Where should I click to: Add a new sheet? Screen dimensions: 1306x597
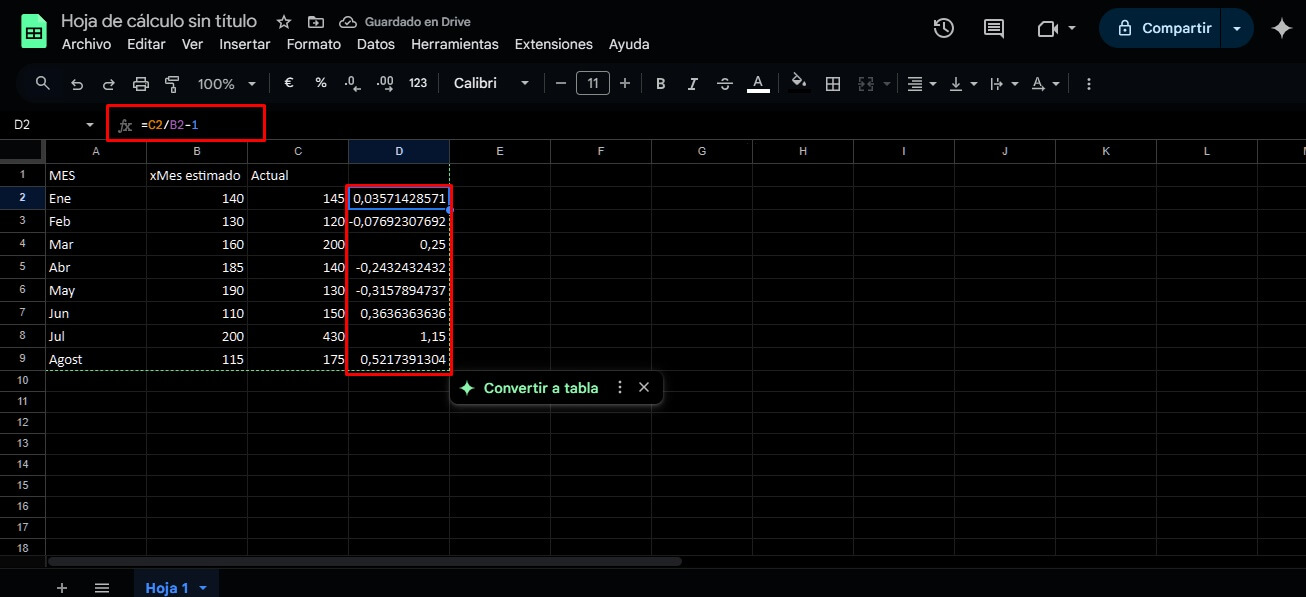pyautogui.click(x=62, y=588)
